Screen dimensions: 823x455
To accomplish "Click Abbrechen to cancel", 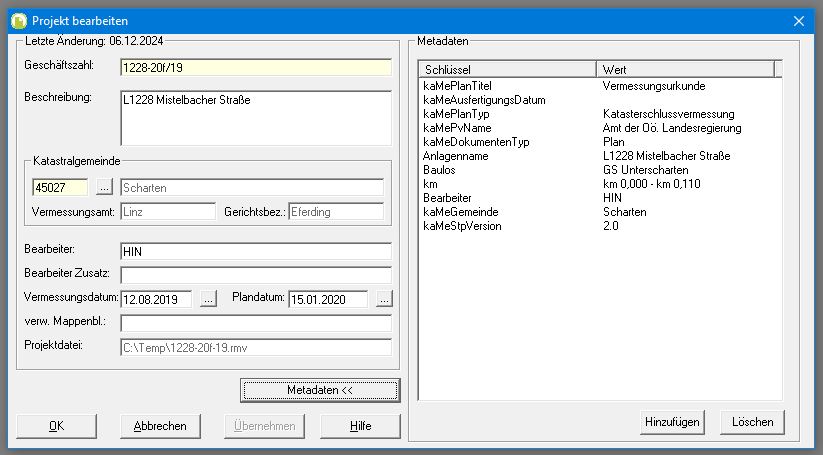I will pyautogui.click(x=160, y=425).
